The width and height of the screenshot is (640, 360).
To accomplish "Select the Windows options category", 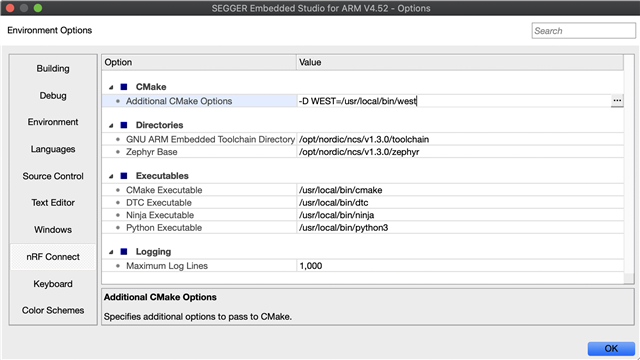I will [53, 229].
